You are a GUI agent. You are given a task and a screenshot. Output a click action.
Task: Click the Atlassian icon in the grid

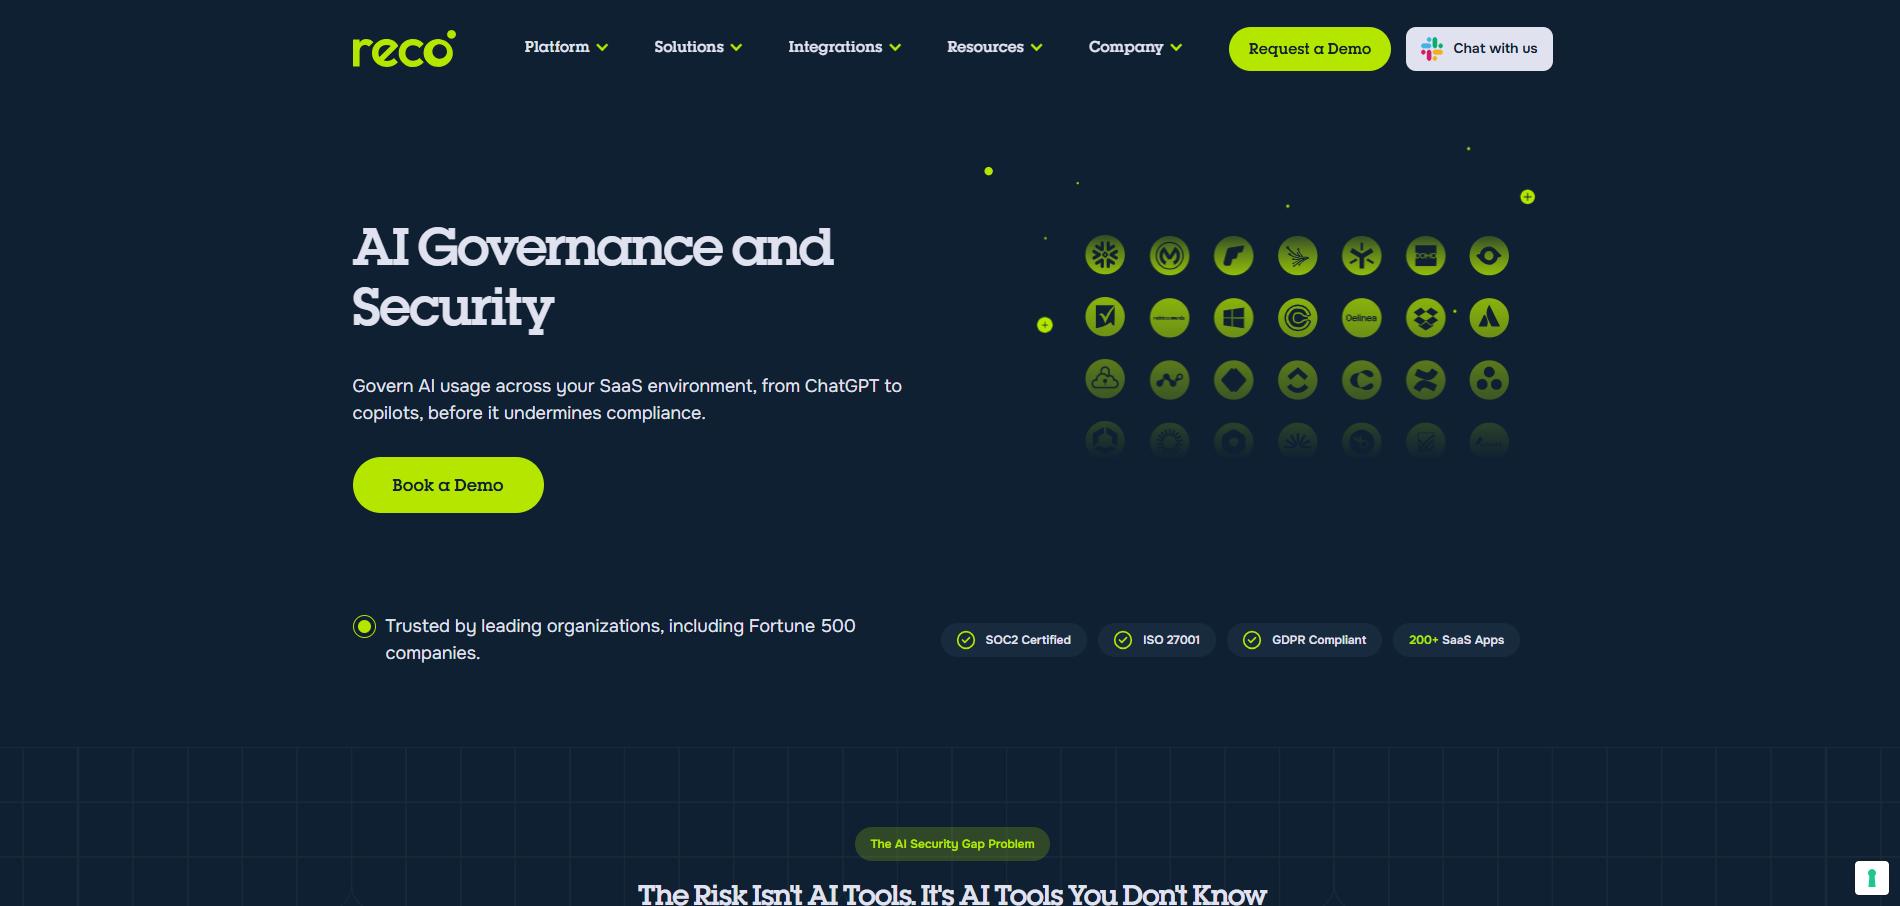(1489, 317)
